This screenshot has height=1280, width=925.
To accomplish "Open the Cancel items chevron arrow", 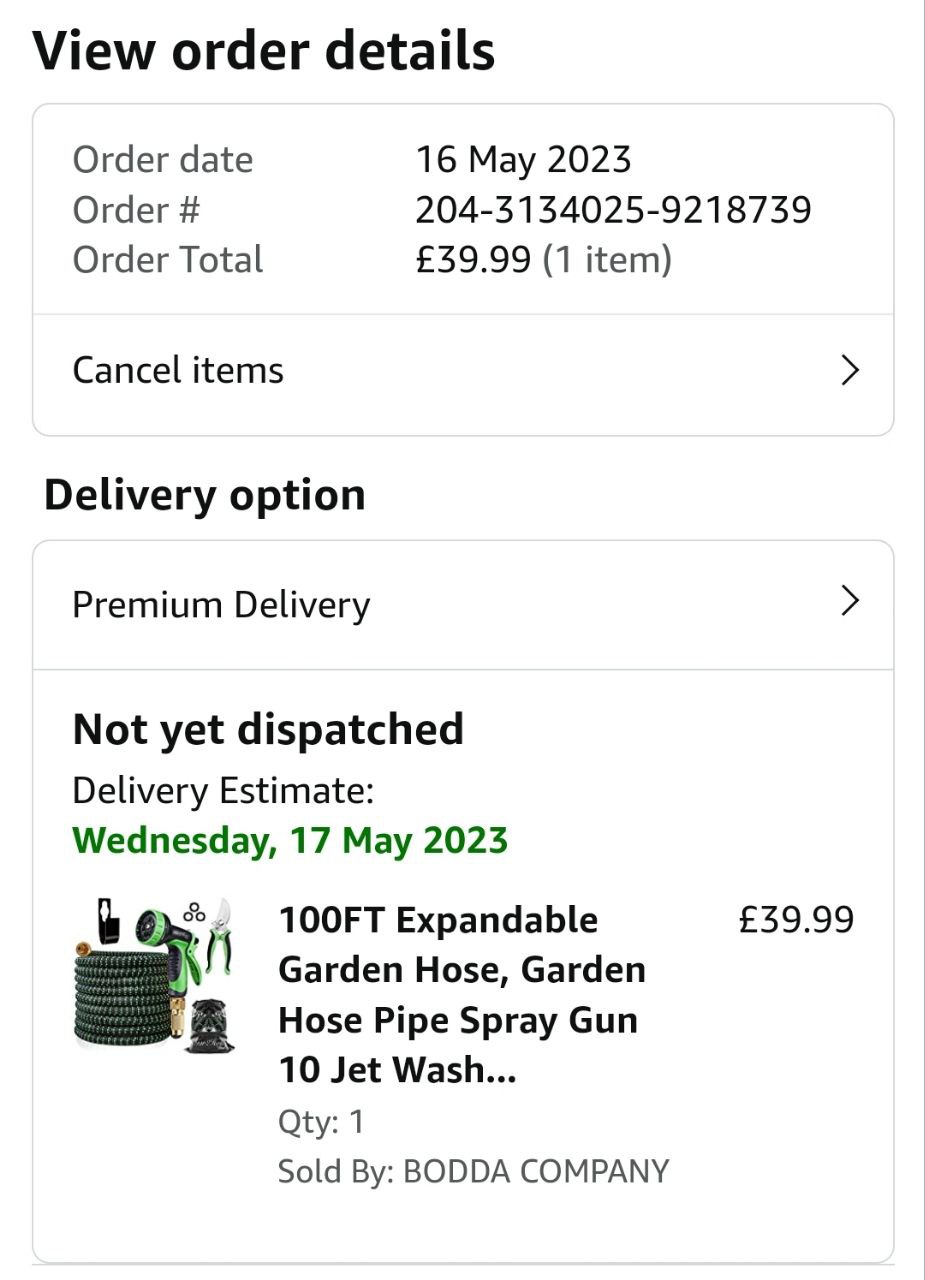I will tap(850, 371).
